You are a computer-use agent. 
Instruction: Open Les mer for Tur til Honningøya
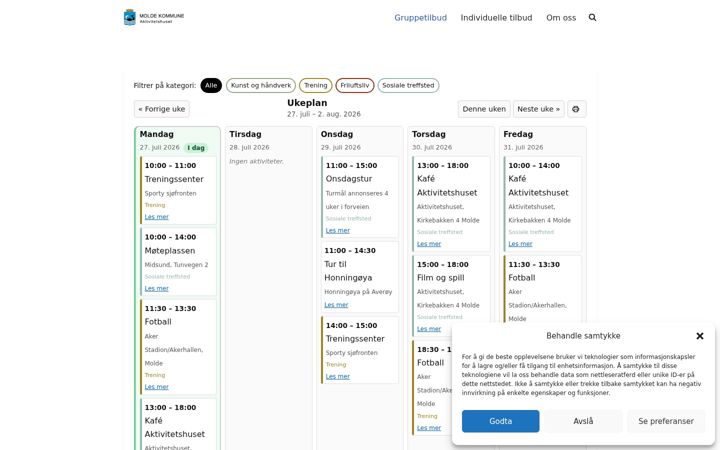point(336,304)
